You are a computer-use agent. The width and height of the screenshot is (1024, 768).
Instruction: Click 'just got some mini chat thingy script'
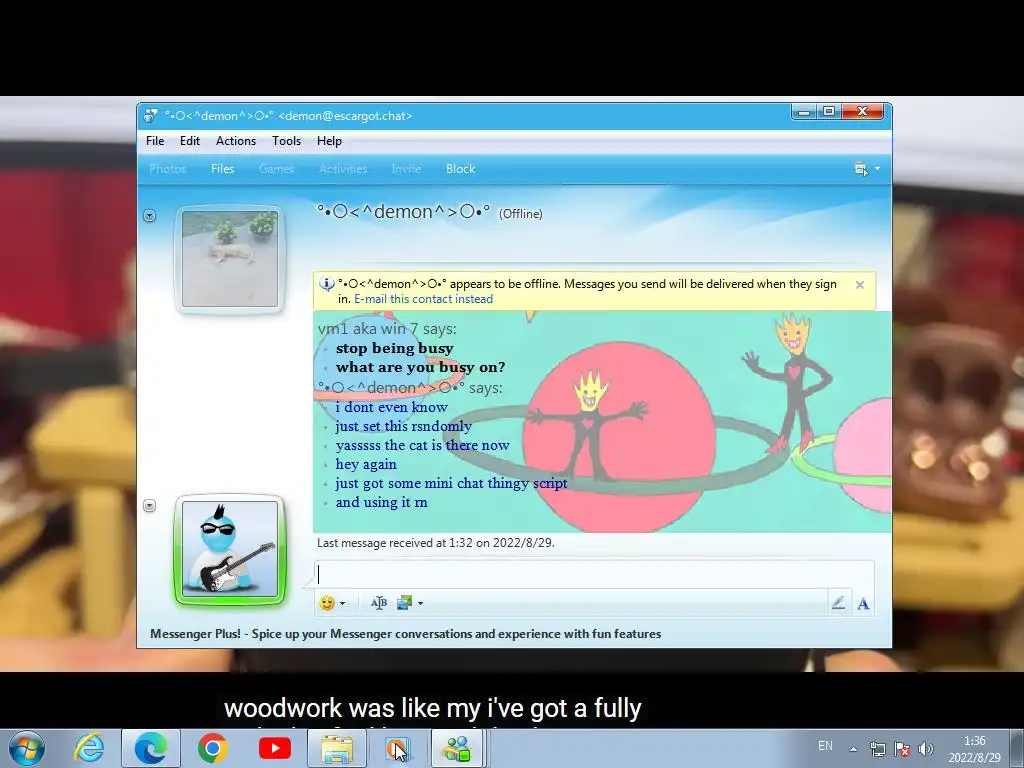451,483
